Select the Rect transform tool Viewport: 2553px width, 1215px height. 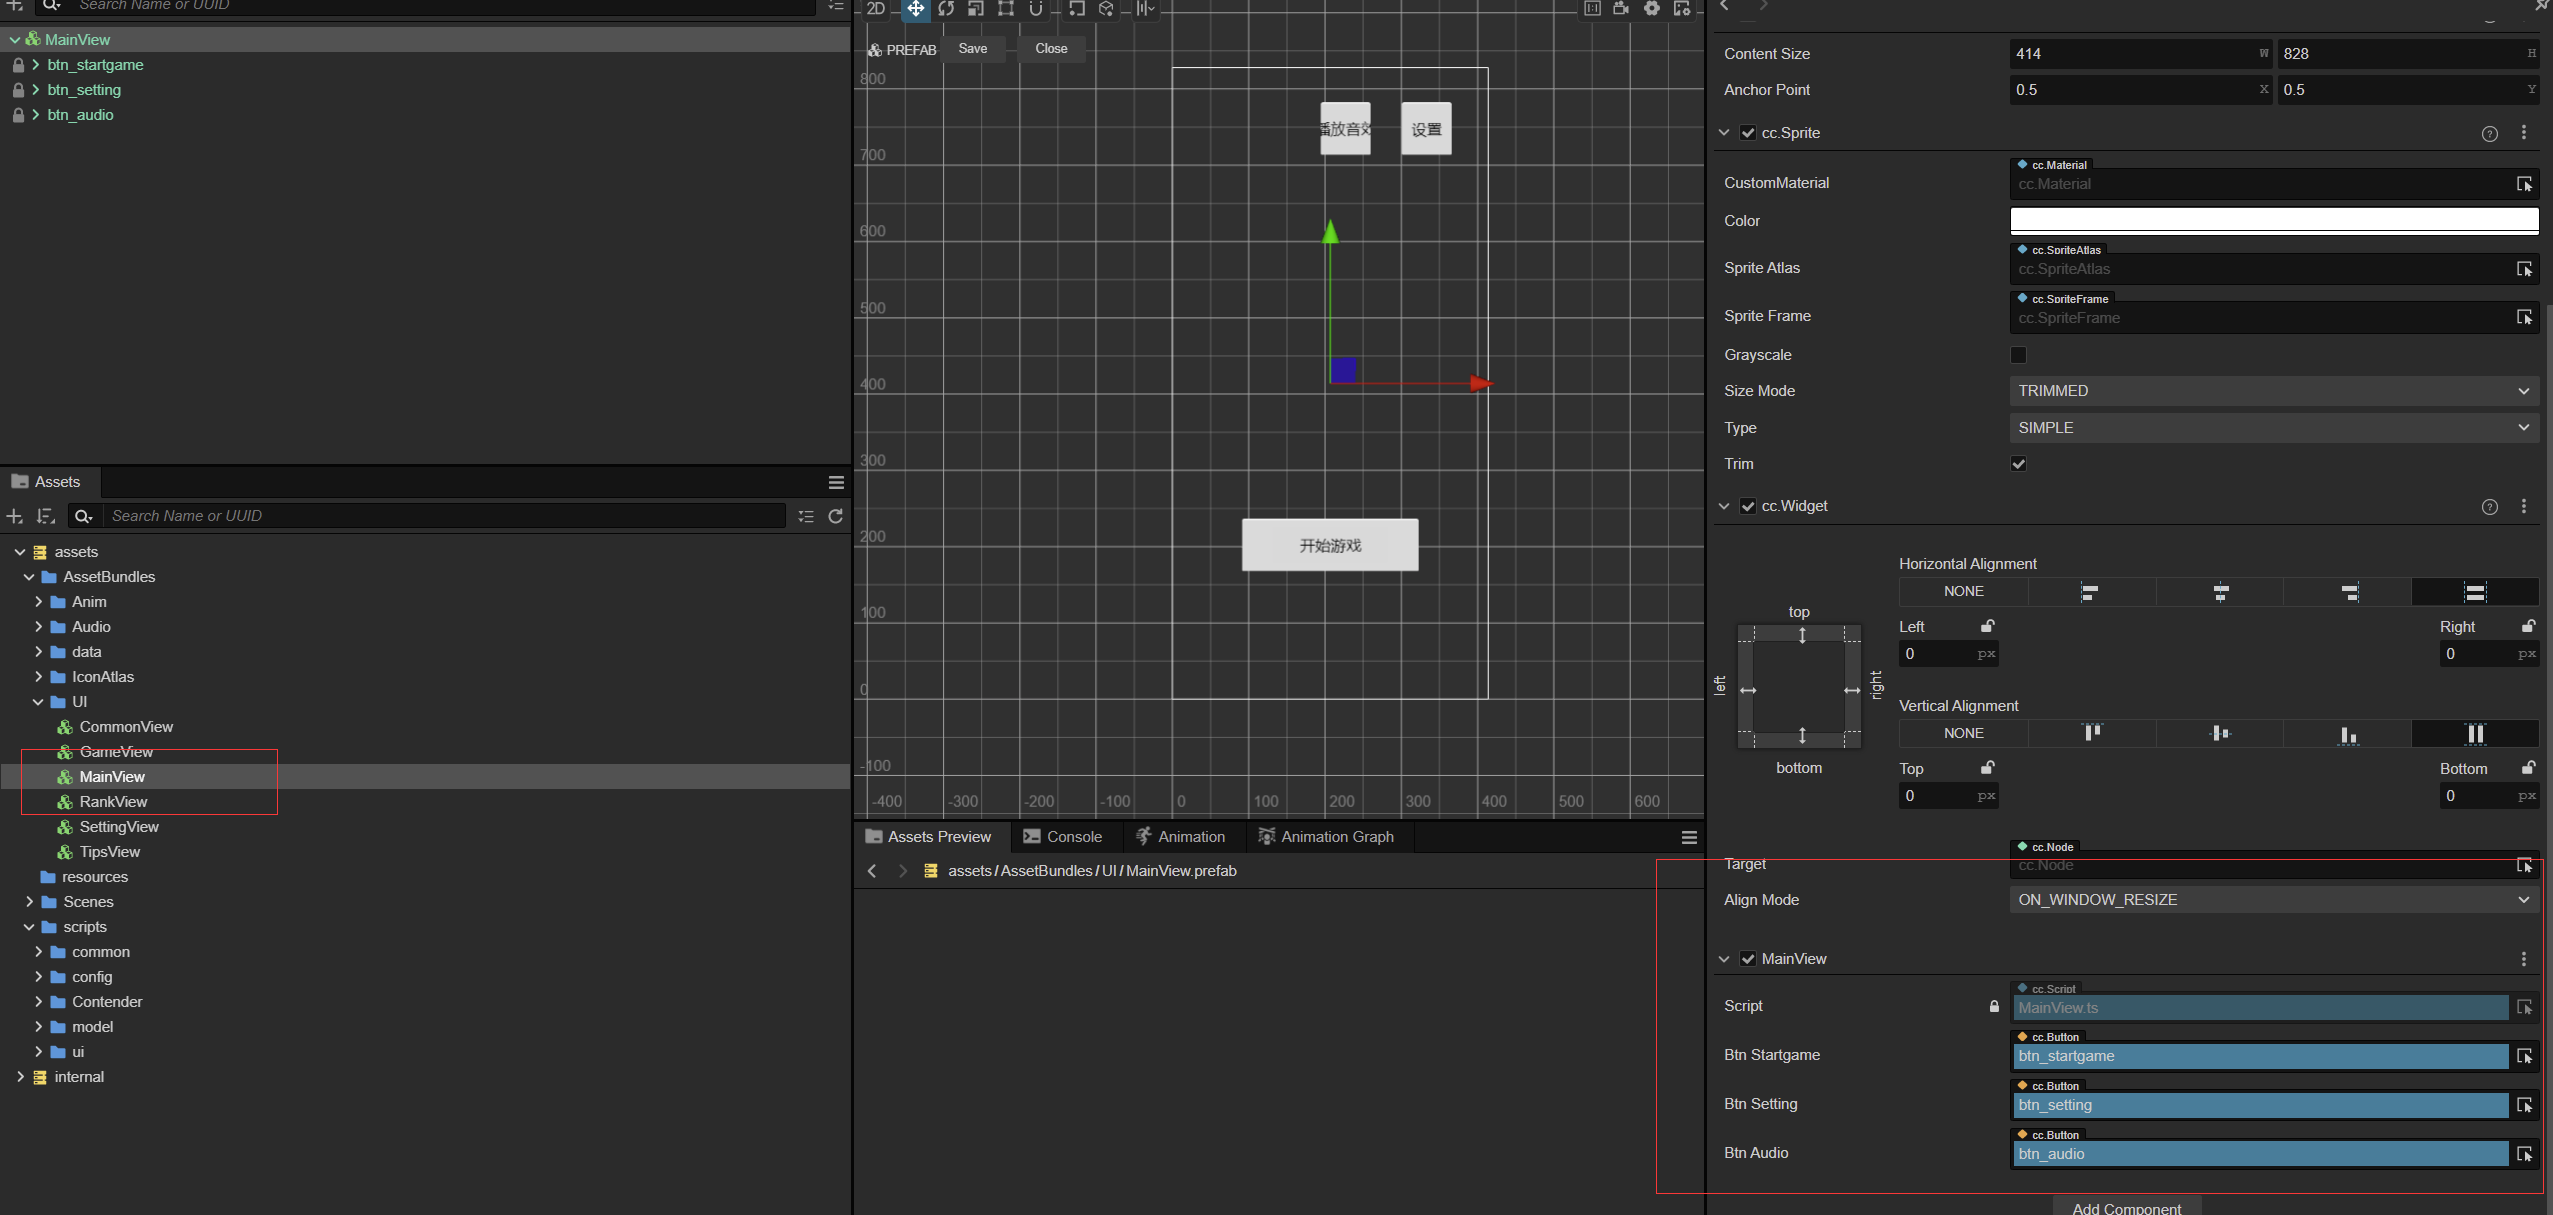point(1006,9)
